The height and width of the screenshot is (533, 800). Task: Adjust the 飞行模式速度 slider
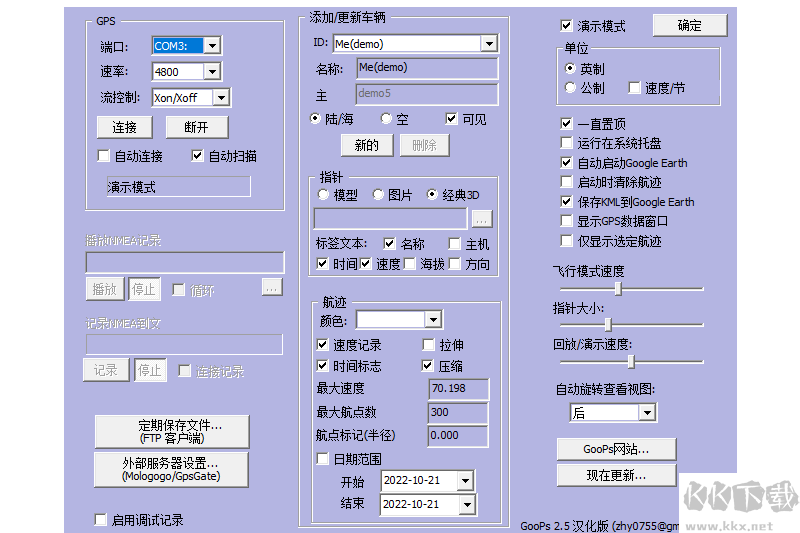618,288
